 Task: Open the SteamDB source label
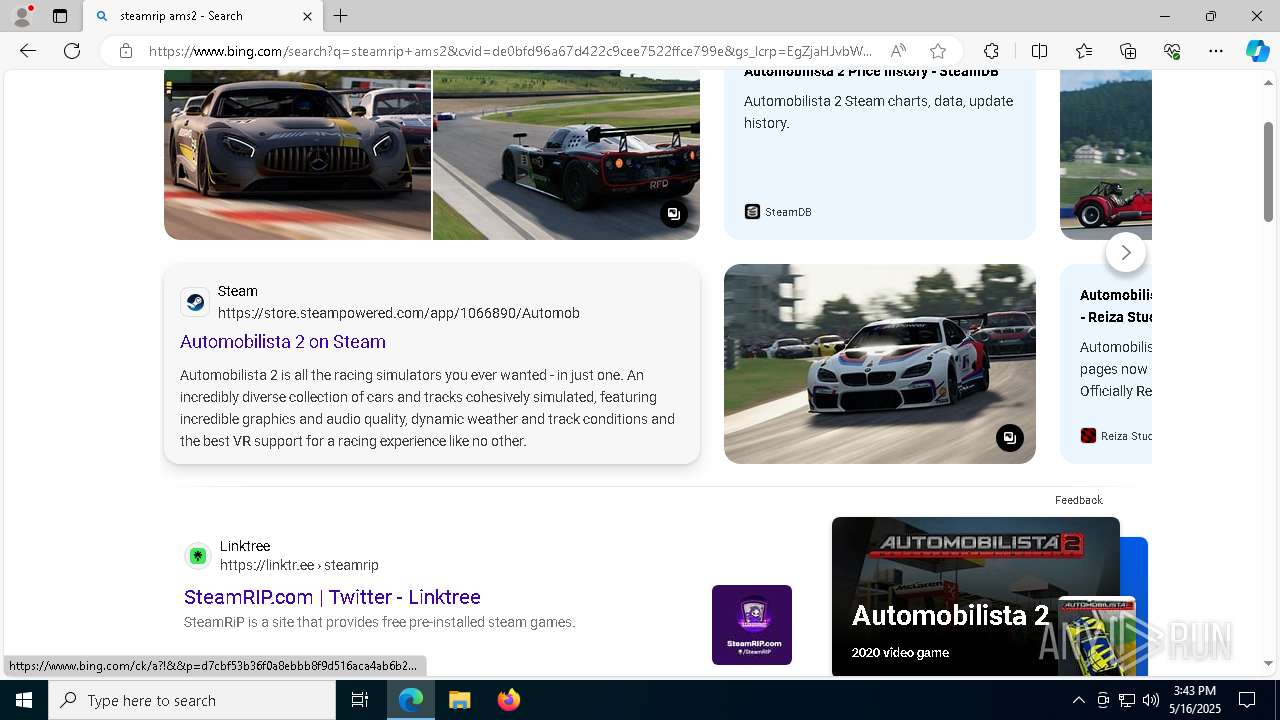click(778, 212)
